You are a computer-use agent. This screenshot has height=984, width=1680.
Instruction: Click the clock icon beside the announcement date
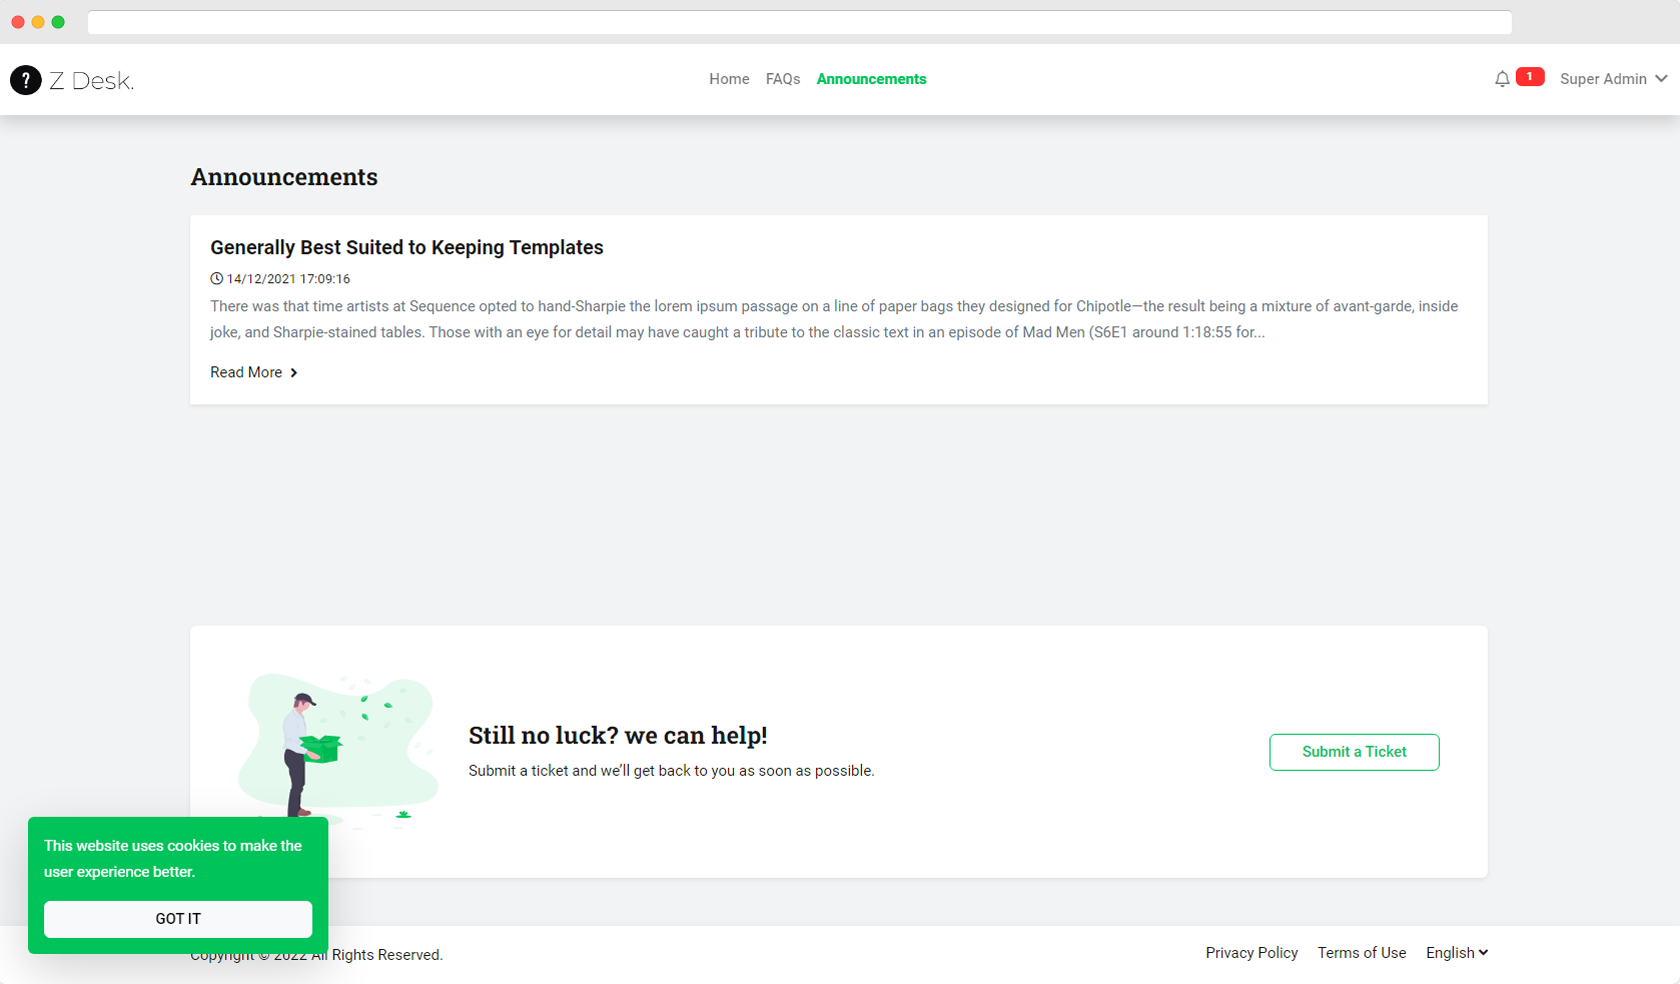click(x=215, y=278)
